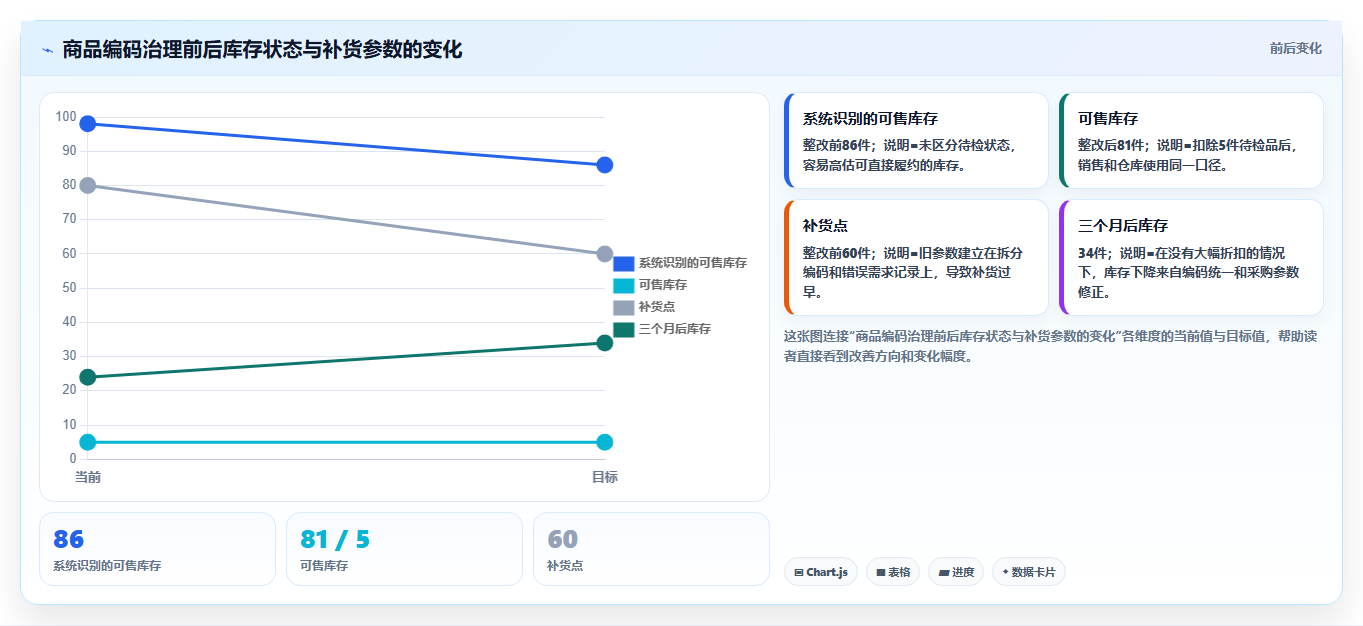Viewport: 1363px width, 626px height.
Task: Toggle the green 三个月后库存 legend swatch
Action: [x=623, y=329]
